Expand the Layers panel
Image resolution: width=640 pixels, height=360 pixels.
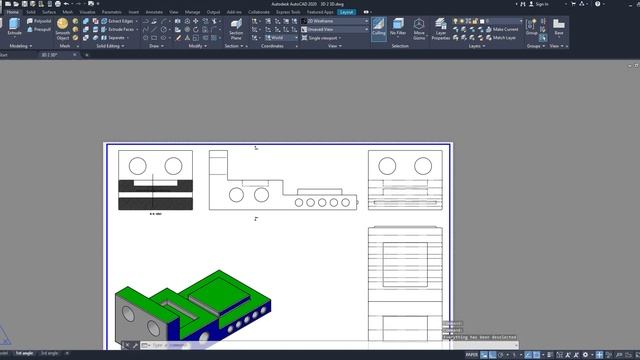(x=477, y=46)
